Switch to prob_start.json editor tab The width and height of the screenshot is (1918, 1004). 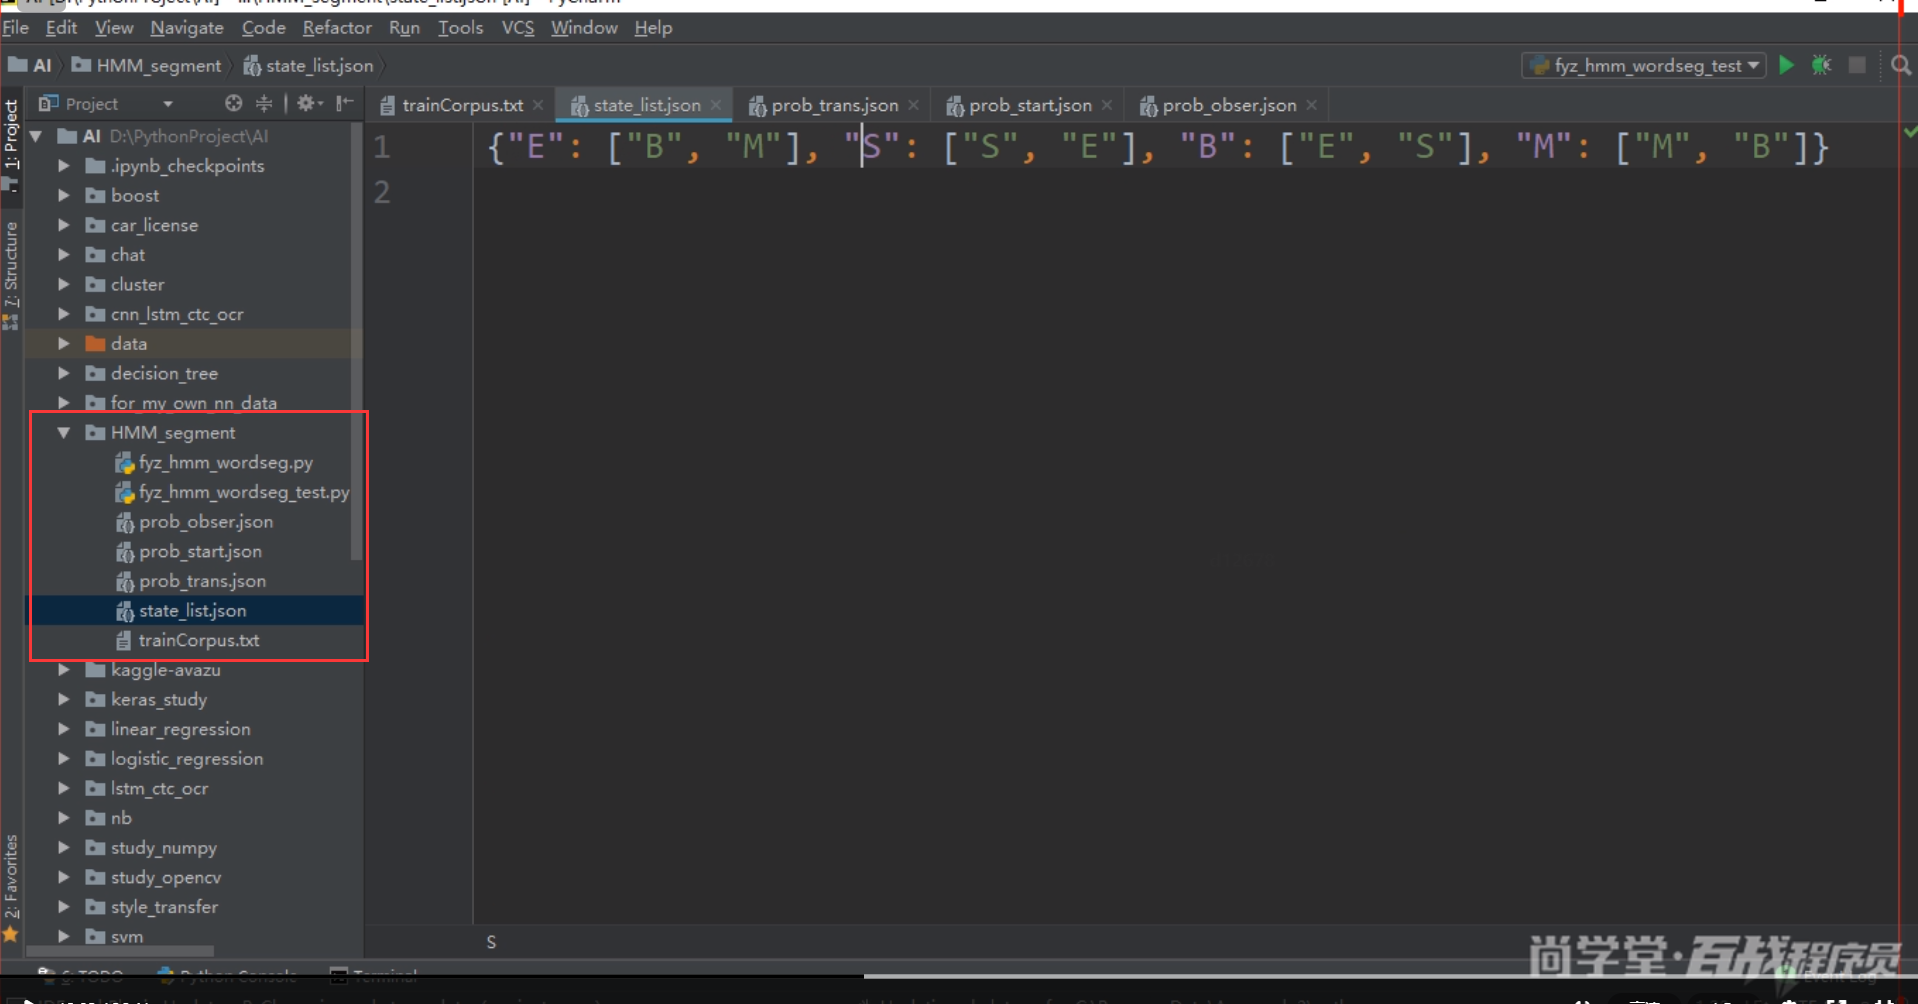(x=1030, y=105)
